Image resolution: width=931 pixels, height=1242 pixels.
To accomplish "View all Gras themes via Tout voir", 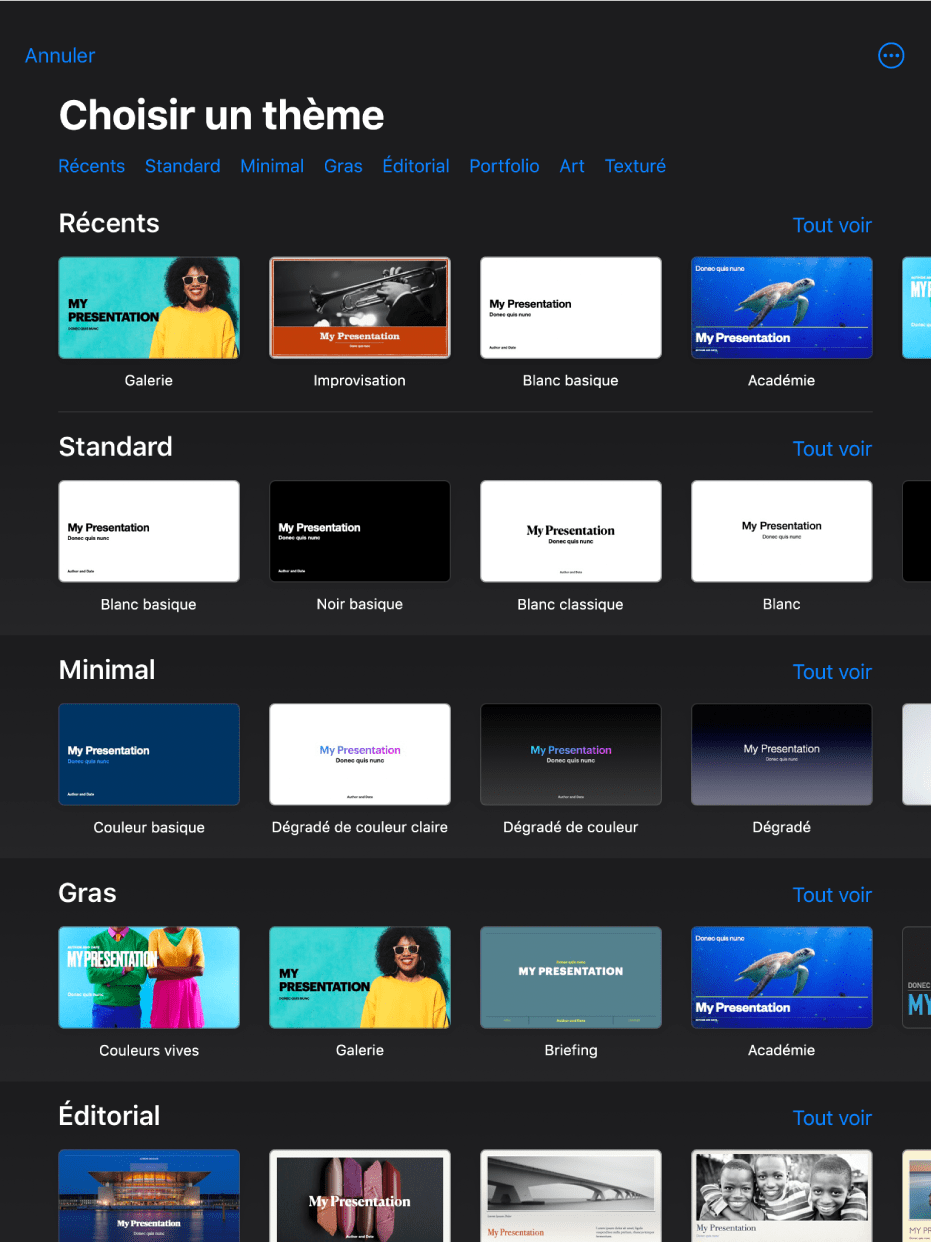I will coord(832,895).
